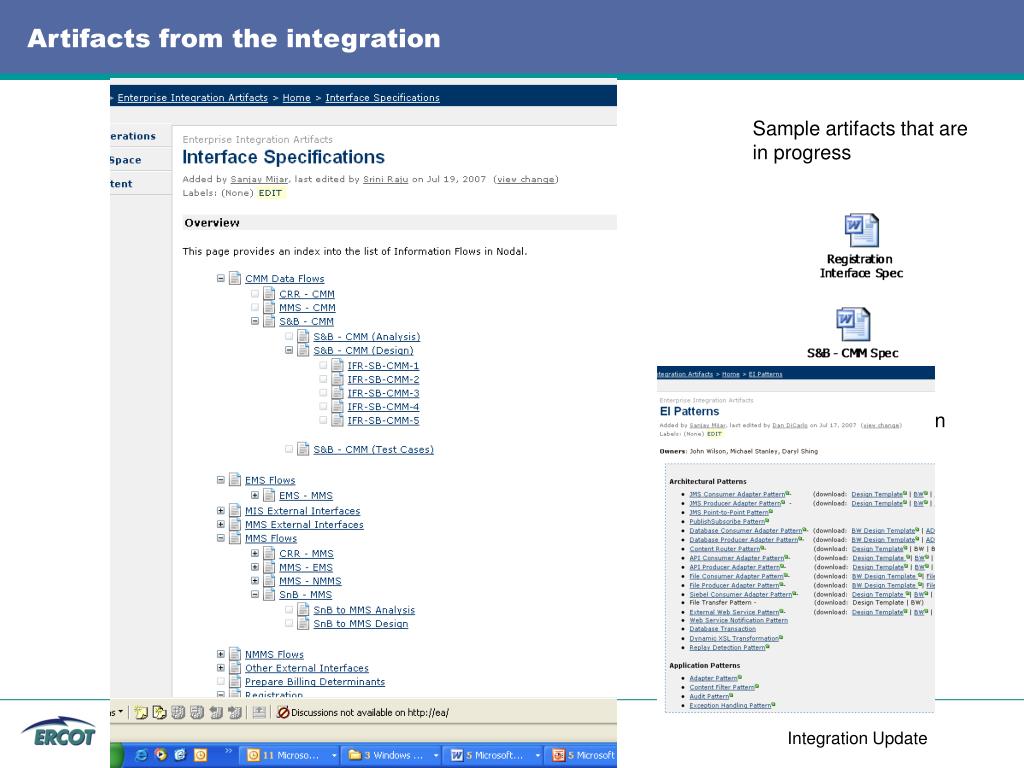Collapse the MMS Flows tree node
Screen dimensions: 1024x768
(221, 538)
